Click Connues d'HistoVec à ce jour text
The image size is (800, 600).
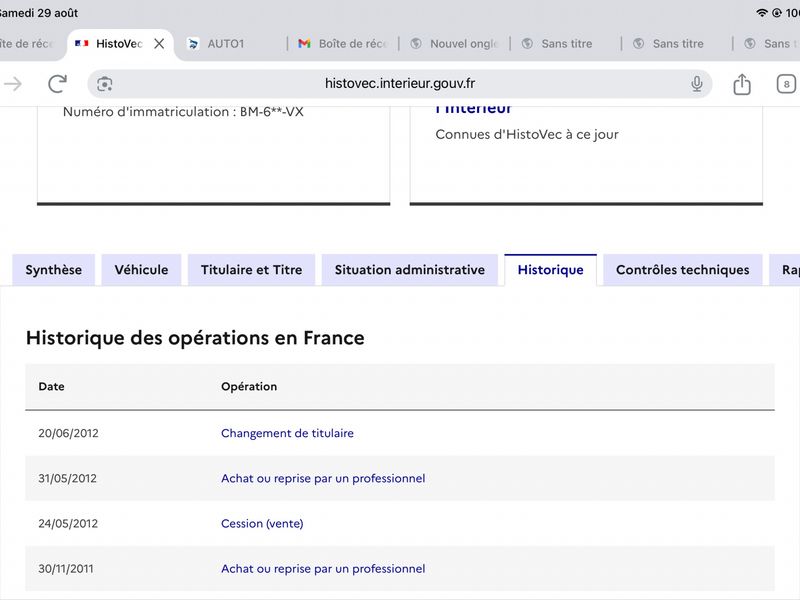pyautogui.click(x=527, y=134)
